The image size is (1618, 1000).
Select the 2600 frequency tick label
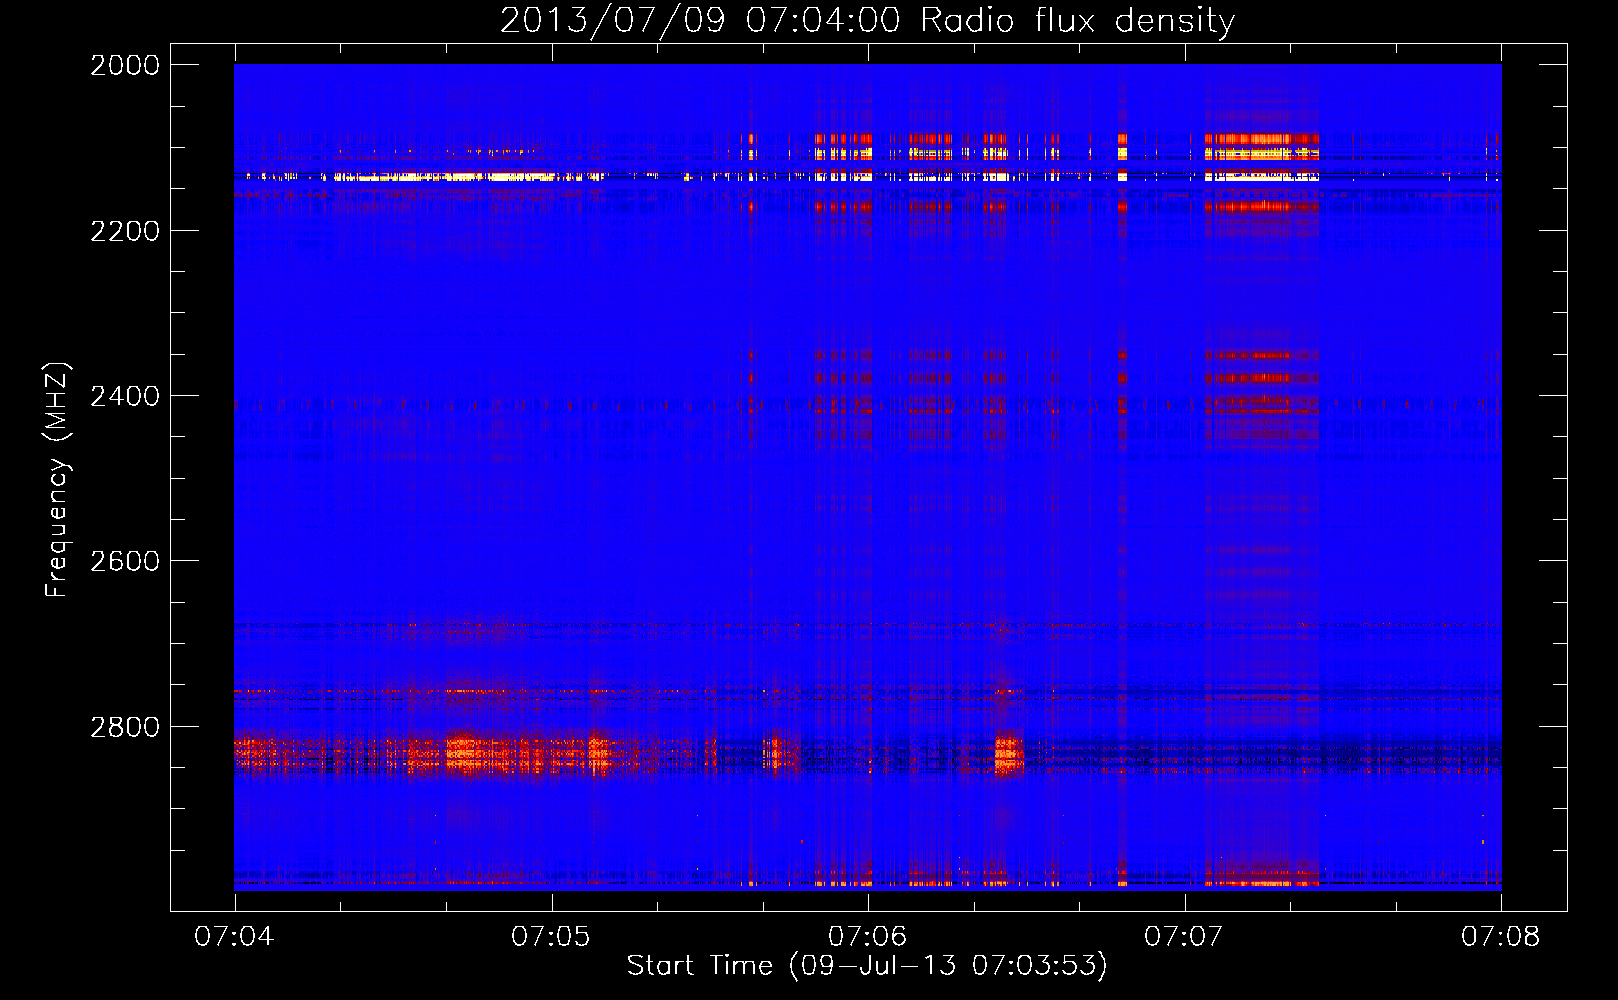[x=125, y=561]
